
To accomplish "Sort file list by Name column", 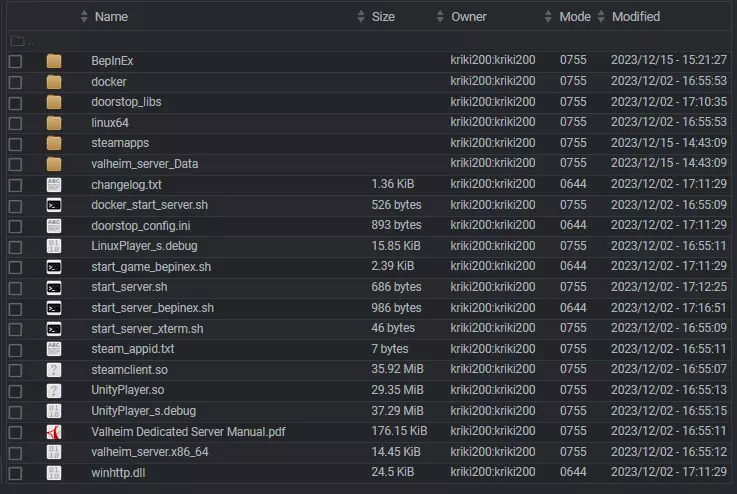I will (111, 17).
